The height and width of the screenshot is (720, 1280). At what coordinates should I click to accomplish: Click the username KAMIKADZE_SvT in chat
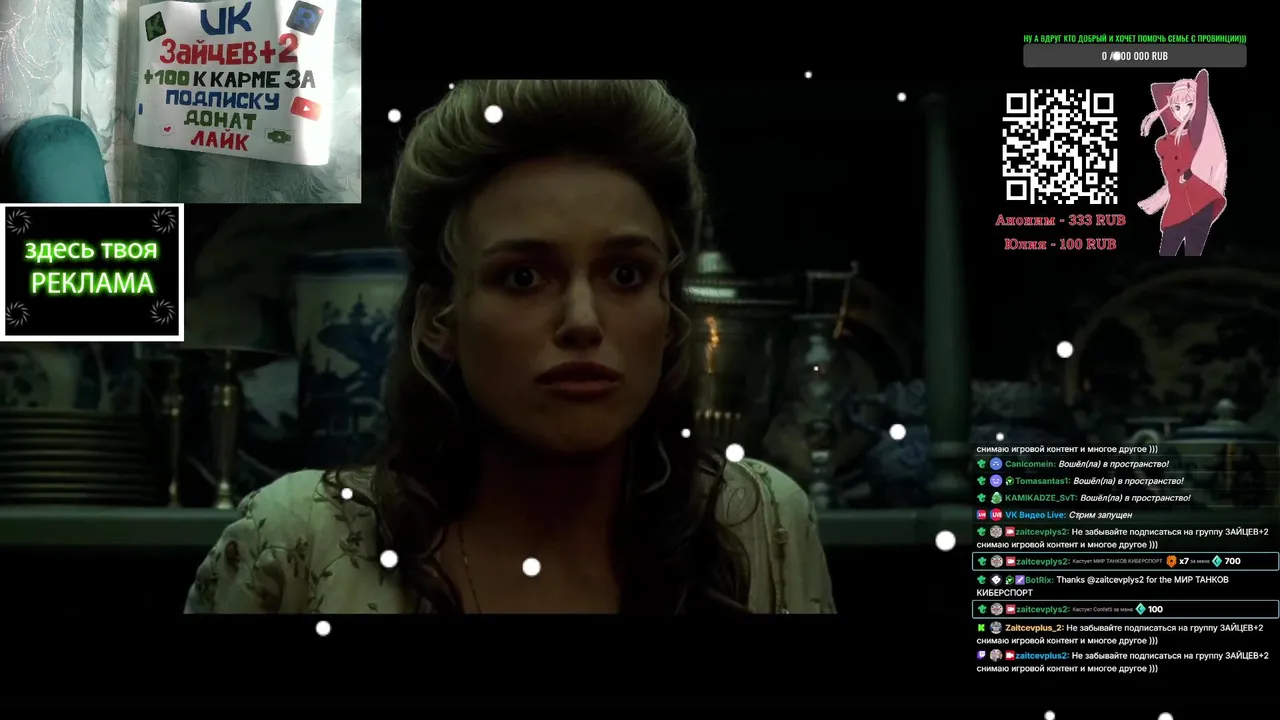coord(1041,498)
